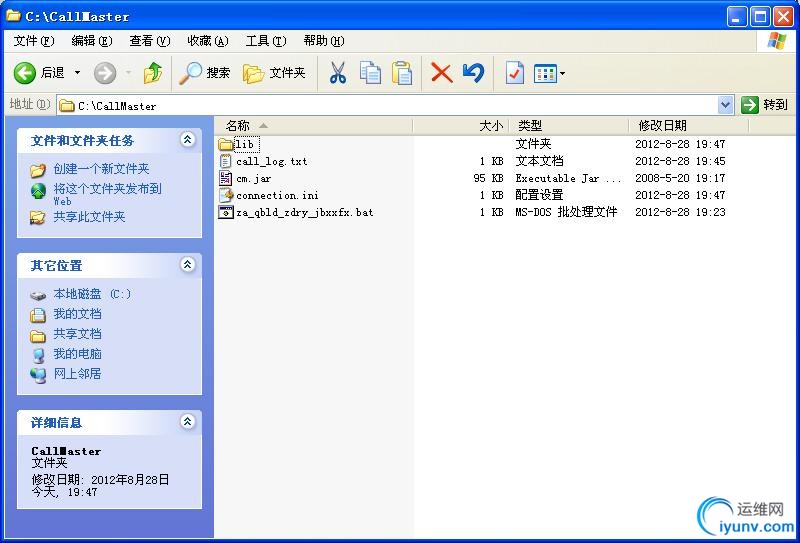The width and height of the screenshot is (800, 543).
Task: Click the My Computer monitor icon
Action: coord(38,355)
